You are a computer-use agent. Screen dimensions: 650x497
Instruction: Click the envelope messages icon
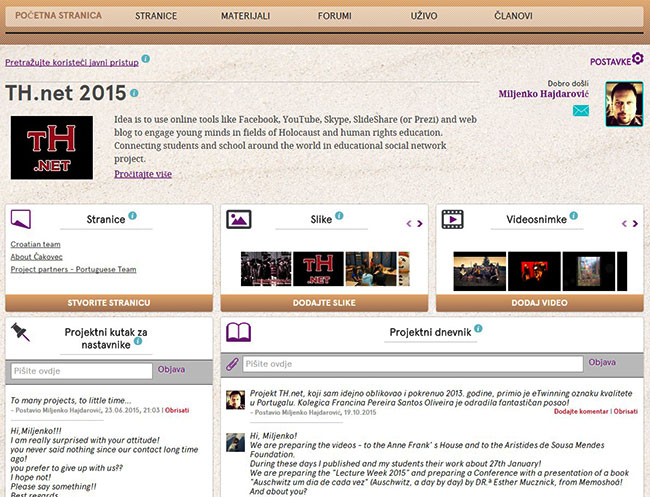click(x=581, y=111)
